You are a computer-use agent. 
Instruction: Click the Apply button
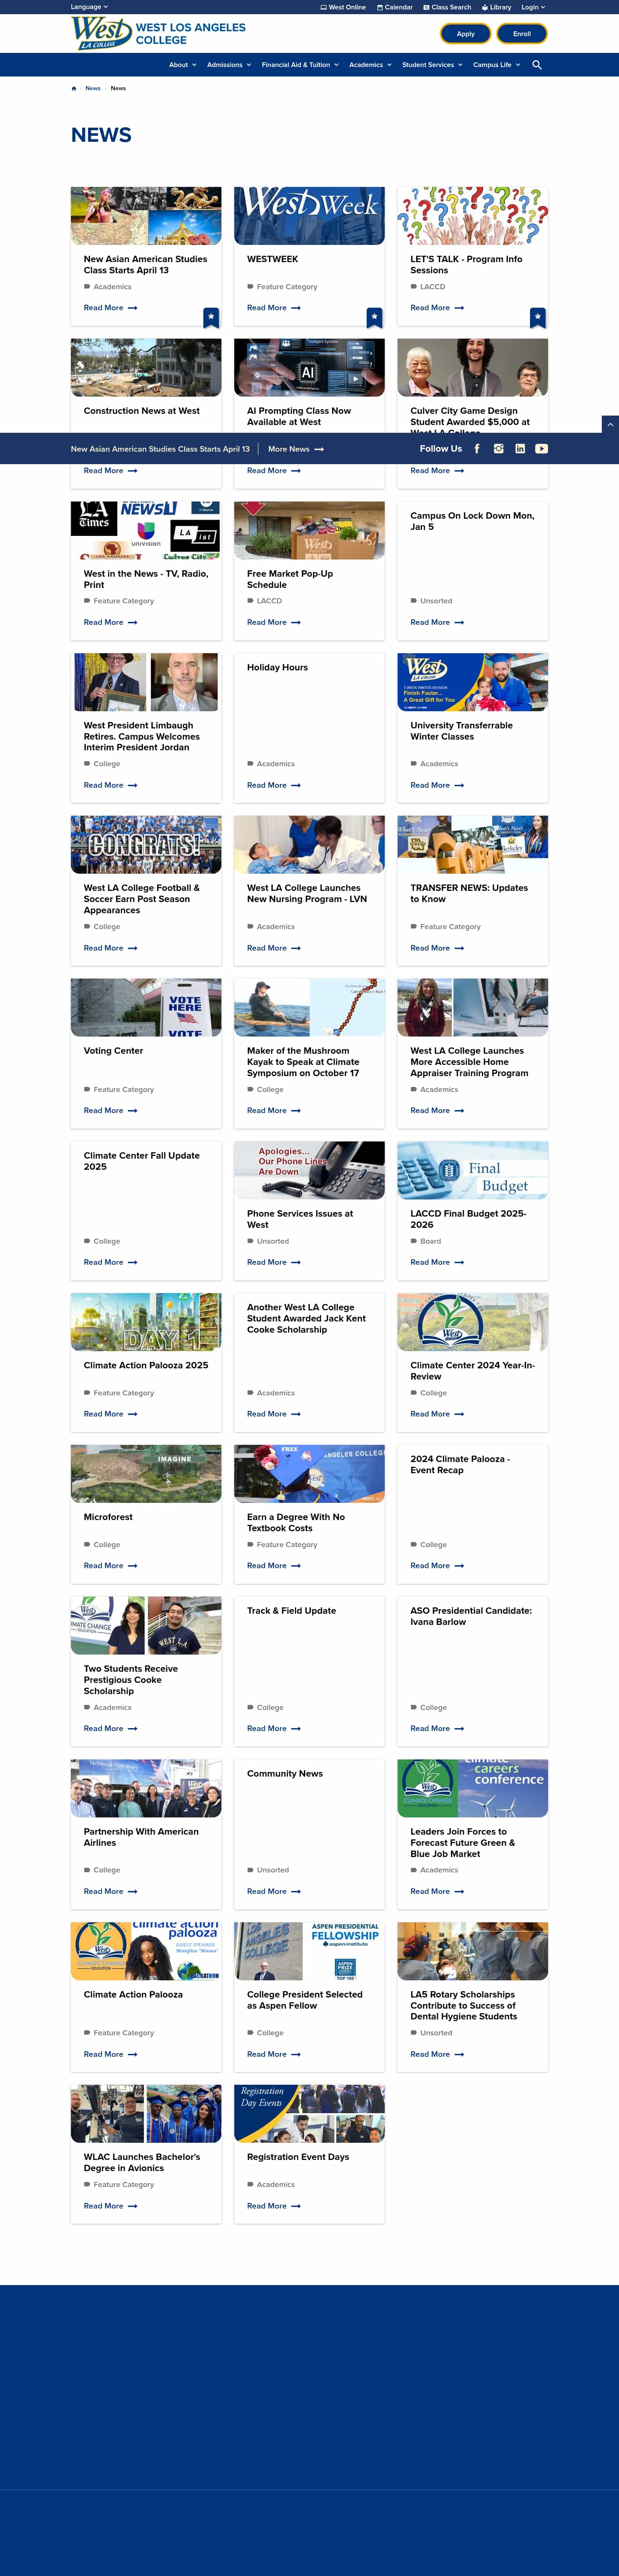pyautogui.click(x=465, y=34)
